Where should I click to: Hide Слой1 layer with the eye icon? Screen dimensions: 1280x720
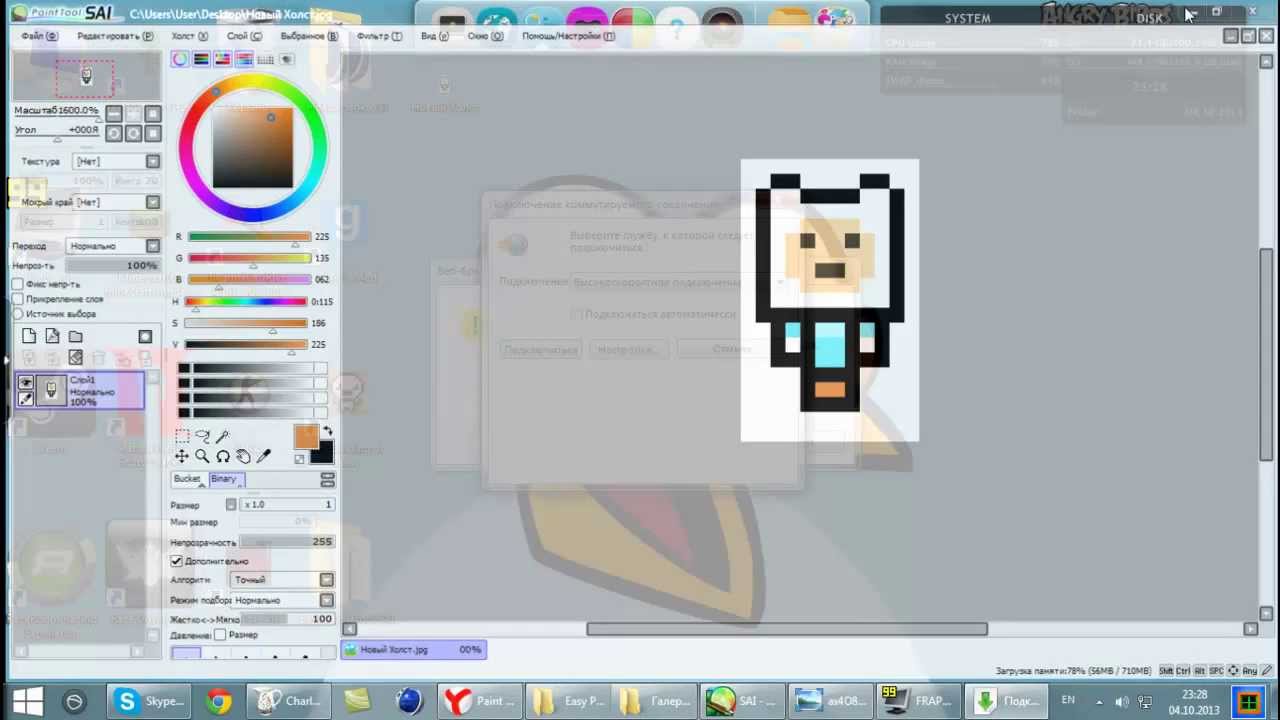coord(26,382)
